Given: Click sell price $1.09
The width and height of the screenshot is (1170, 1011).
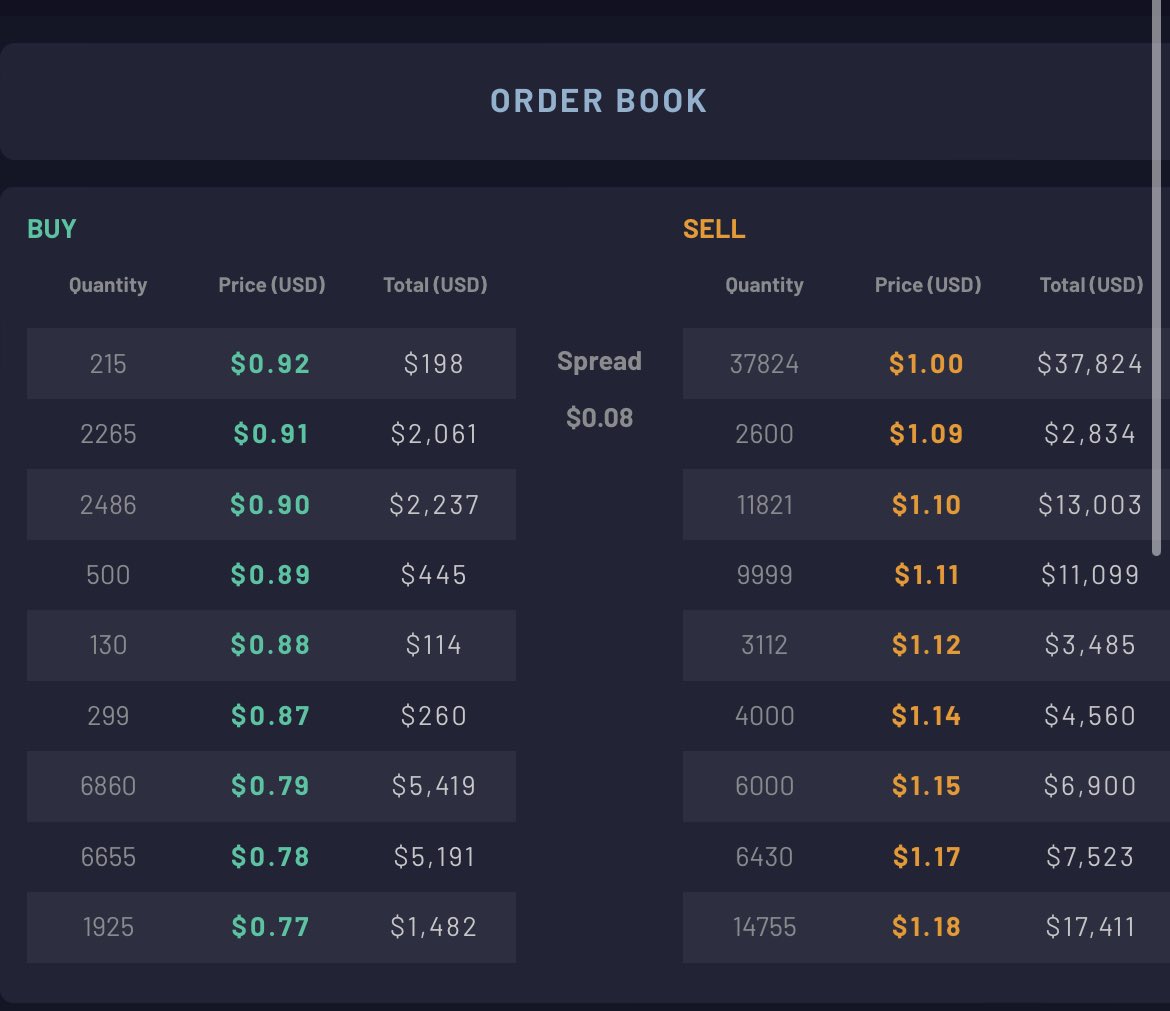Looking at the screenshot, I should click(x=926, y=433).
